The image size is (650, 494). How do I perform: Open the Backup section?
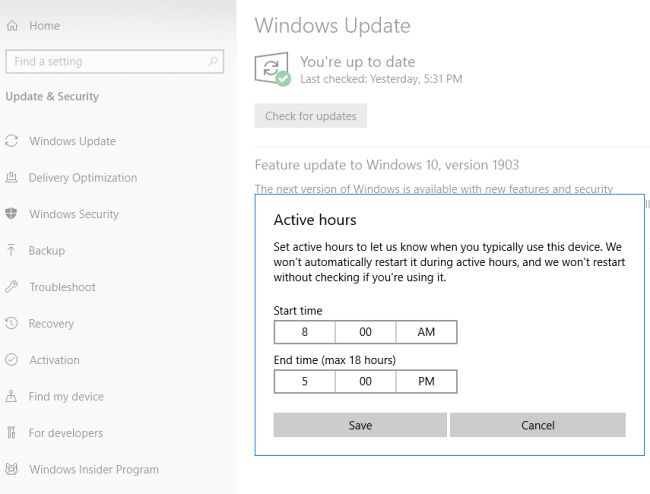pyautogui.click(x=47, y=250)
